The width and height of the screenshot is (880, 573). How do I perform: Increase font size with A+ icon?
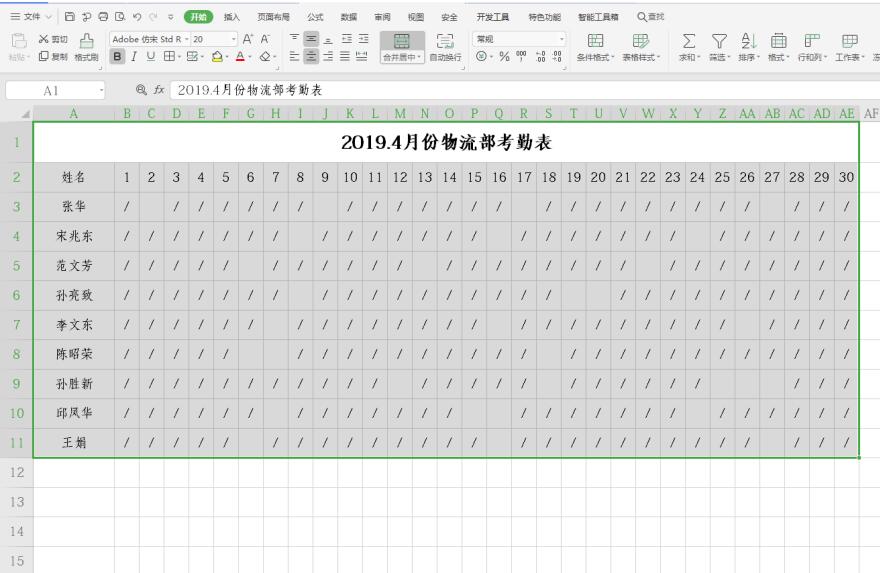pos(248,39)
